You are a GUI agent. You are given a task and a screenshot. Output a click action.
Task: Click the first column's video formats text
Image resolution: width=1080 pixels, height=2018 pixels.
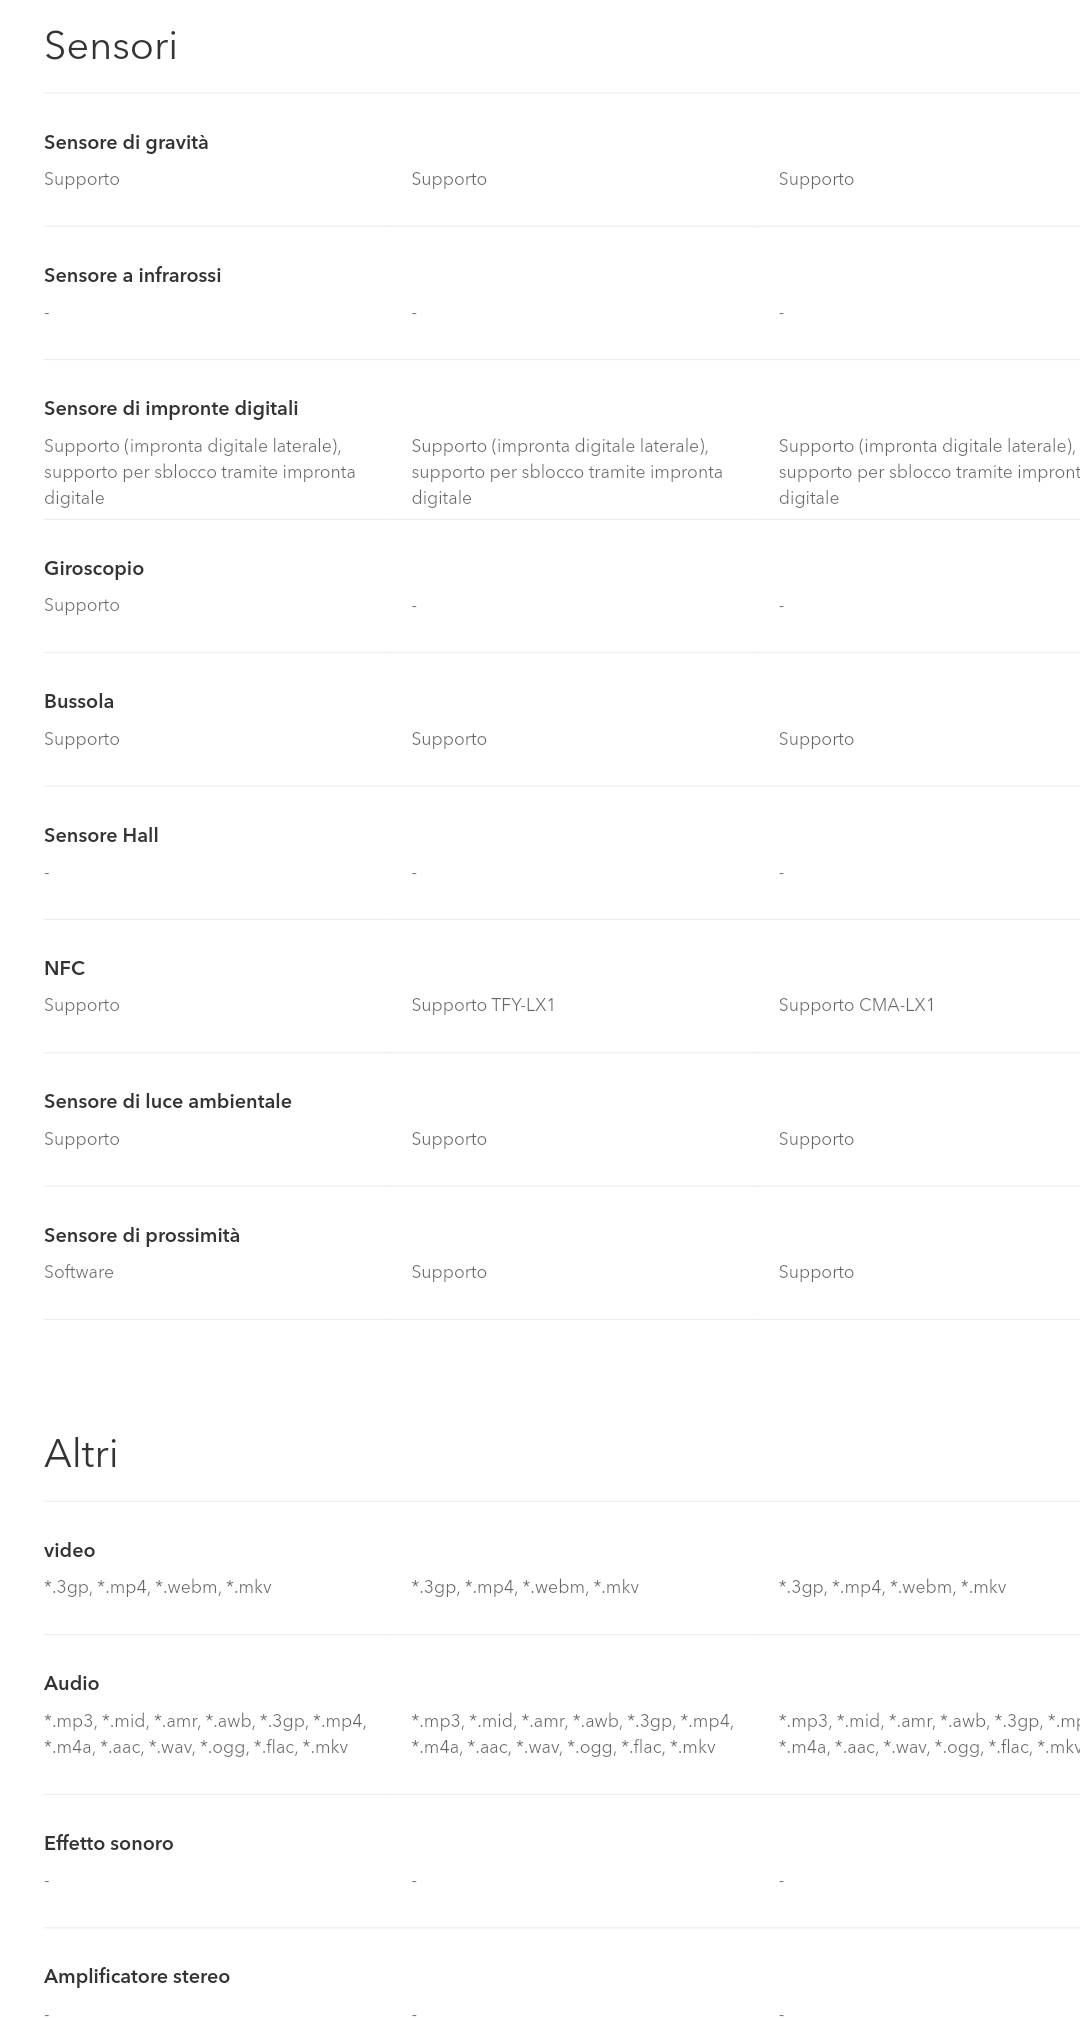[158, 1587]
